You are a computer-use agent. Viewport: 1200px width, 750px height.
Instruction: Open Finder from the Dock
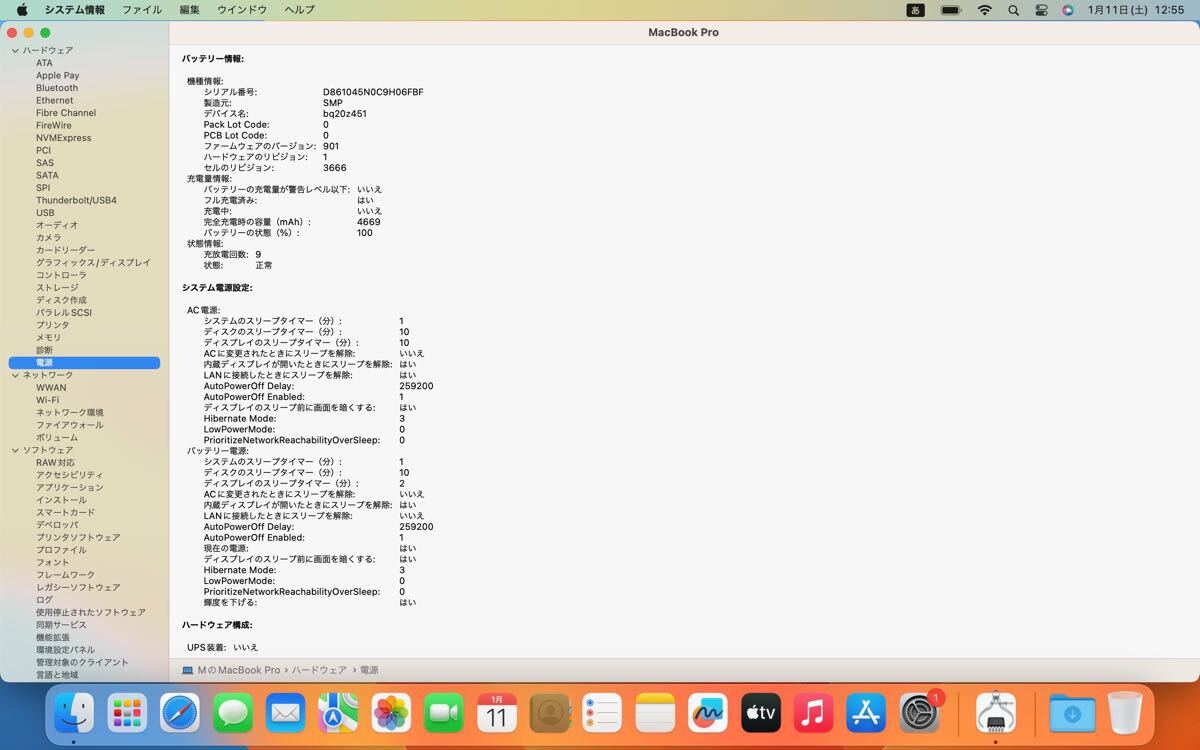(x=74, y=713)
